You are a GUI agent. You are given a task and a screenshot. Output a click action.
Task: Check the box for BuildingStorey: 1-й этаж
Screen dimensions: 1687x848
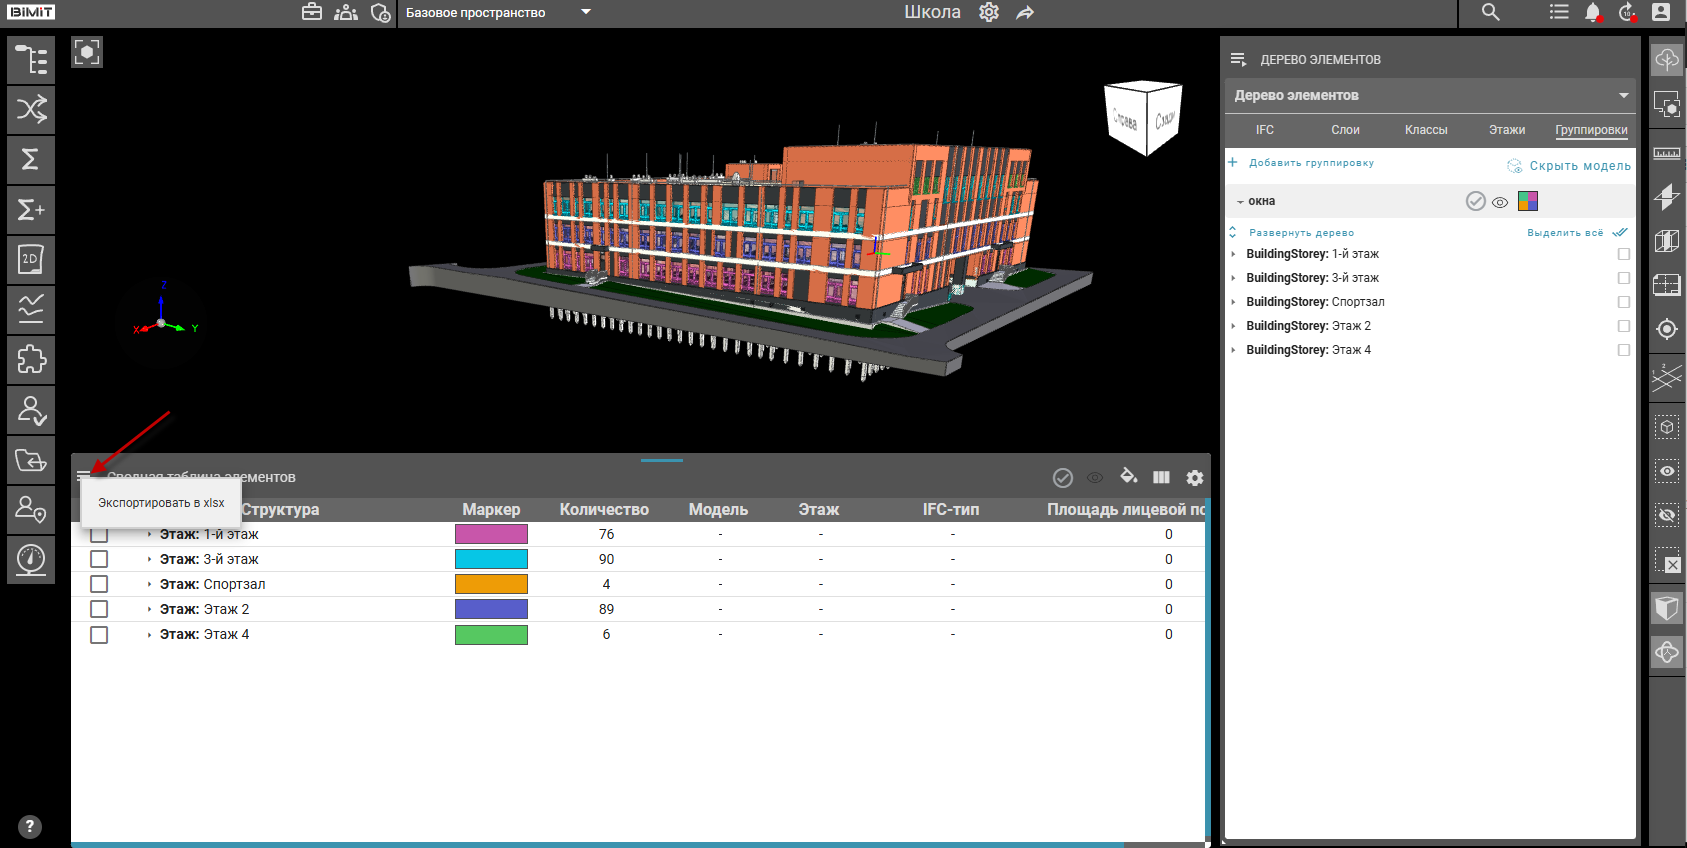(x=1623, y=254)
